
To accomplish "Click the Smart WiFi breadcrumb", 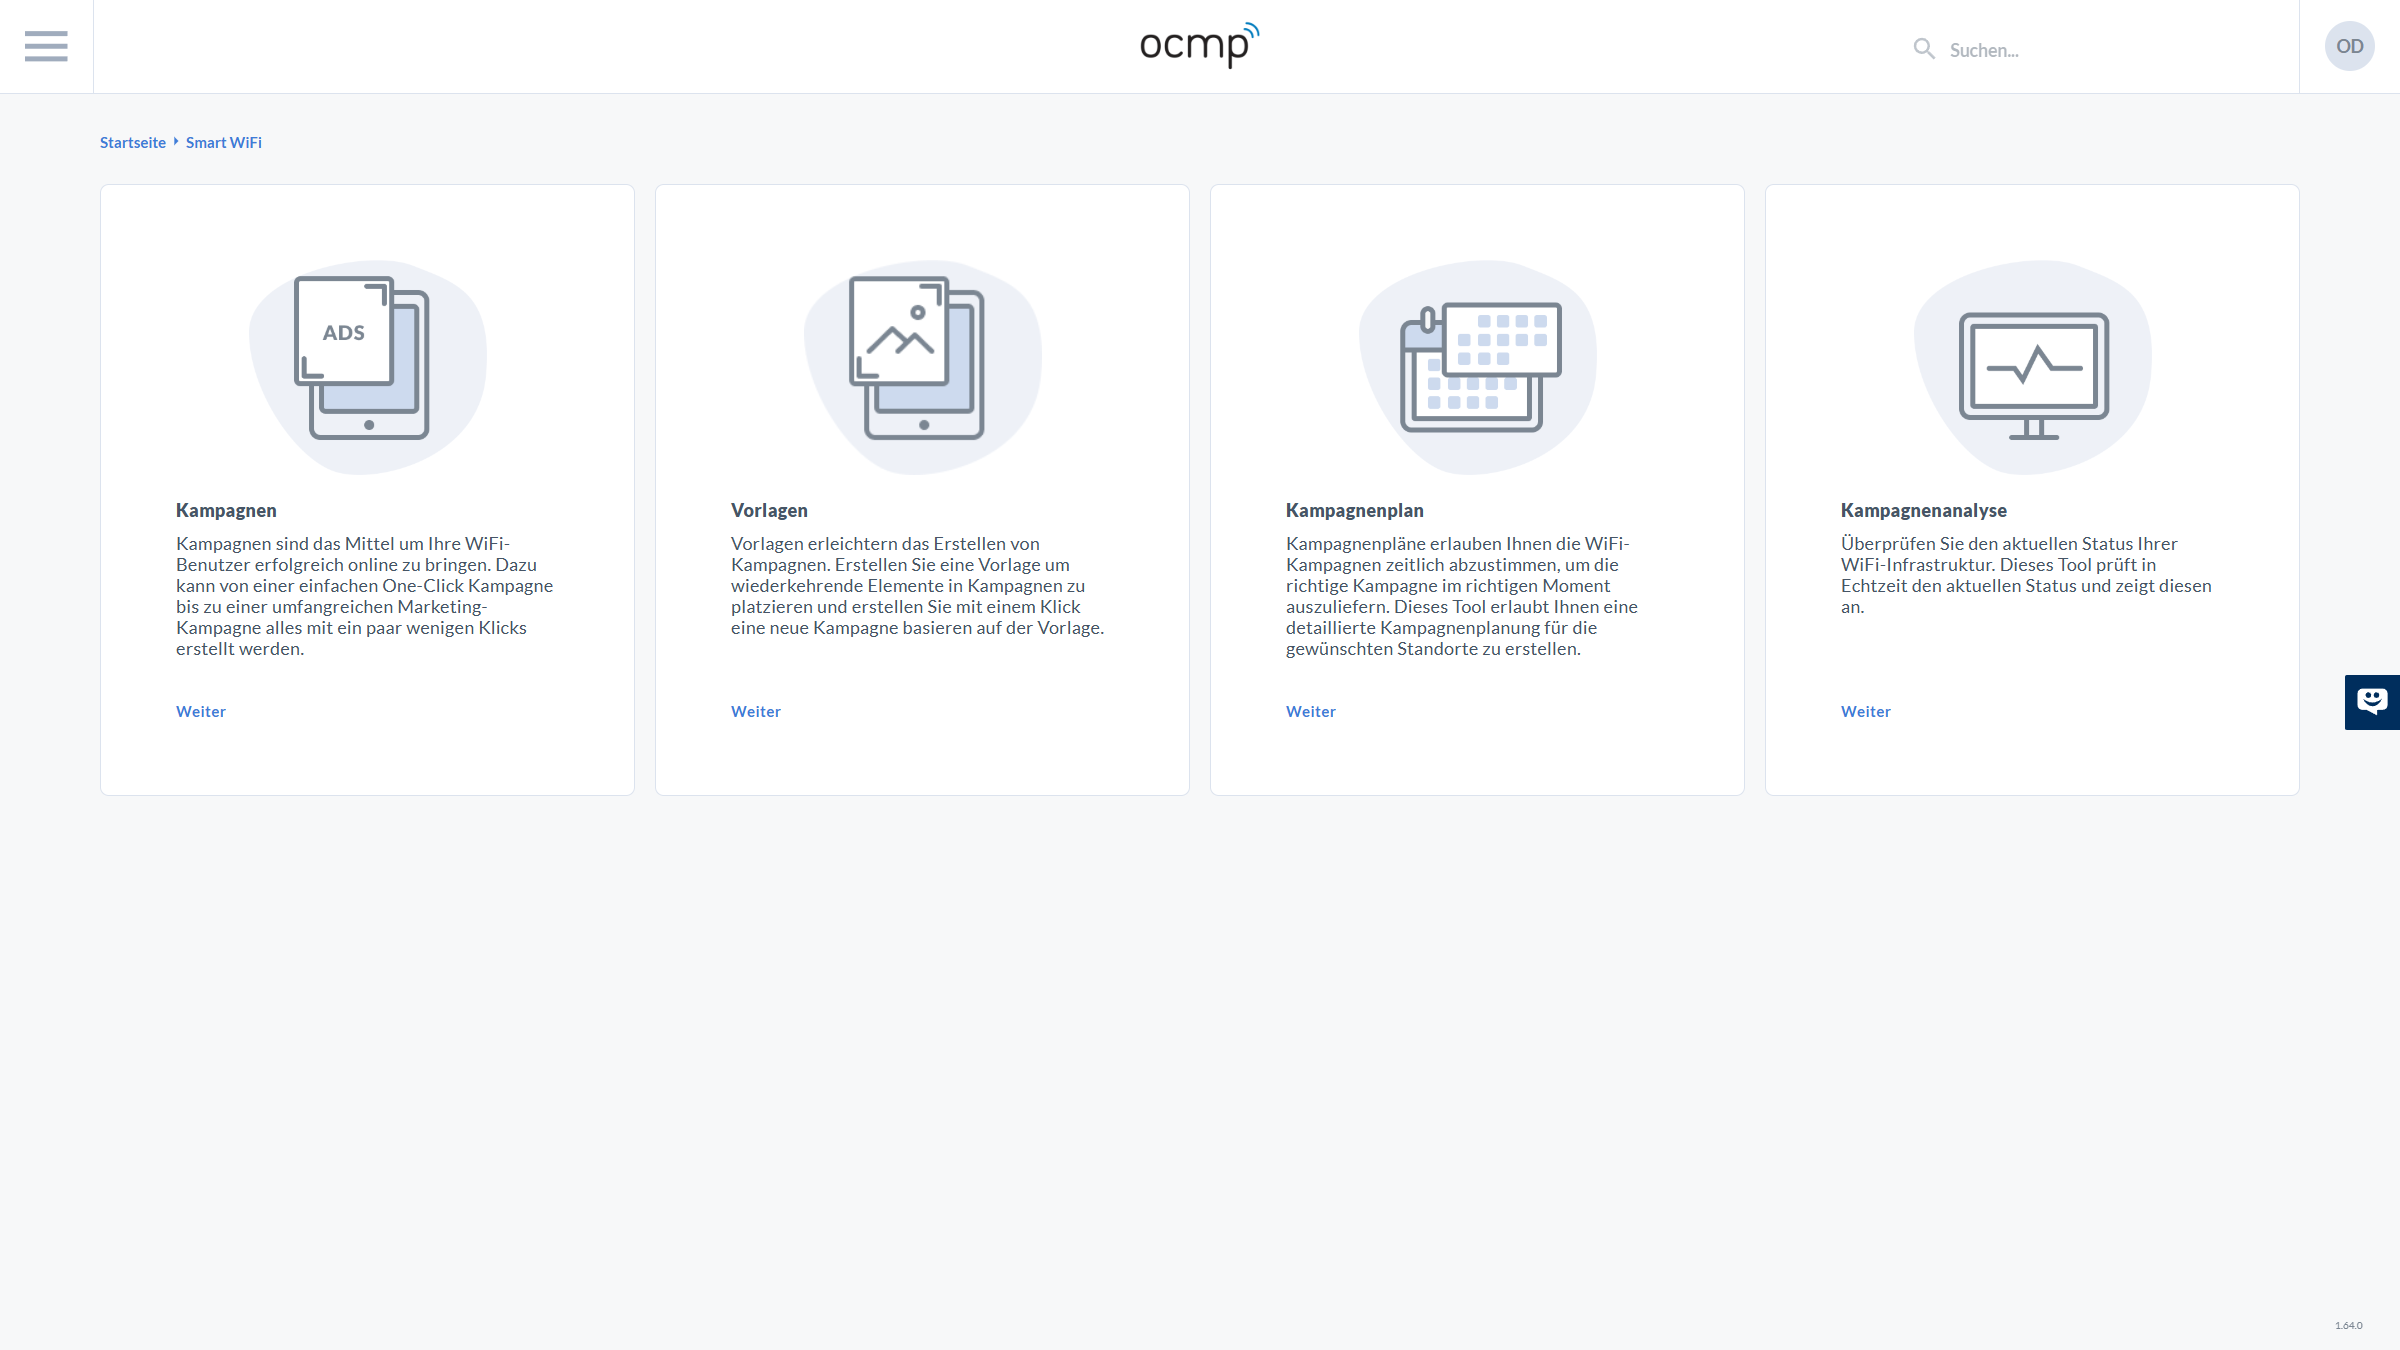I will tap(224, 143).
